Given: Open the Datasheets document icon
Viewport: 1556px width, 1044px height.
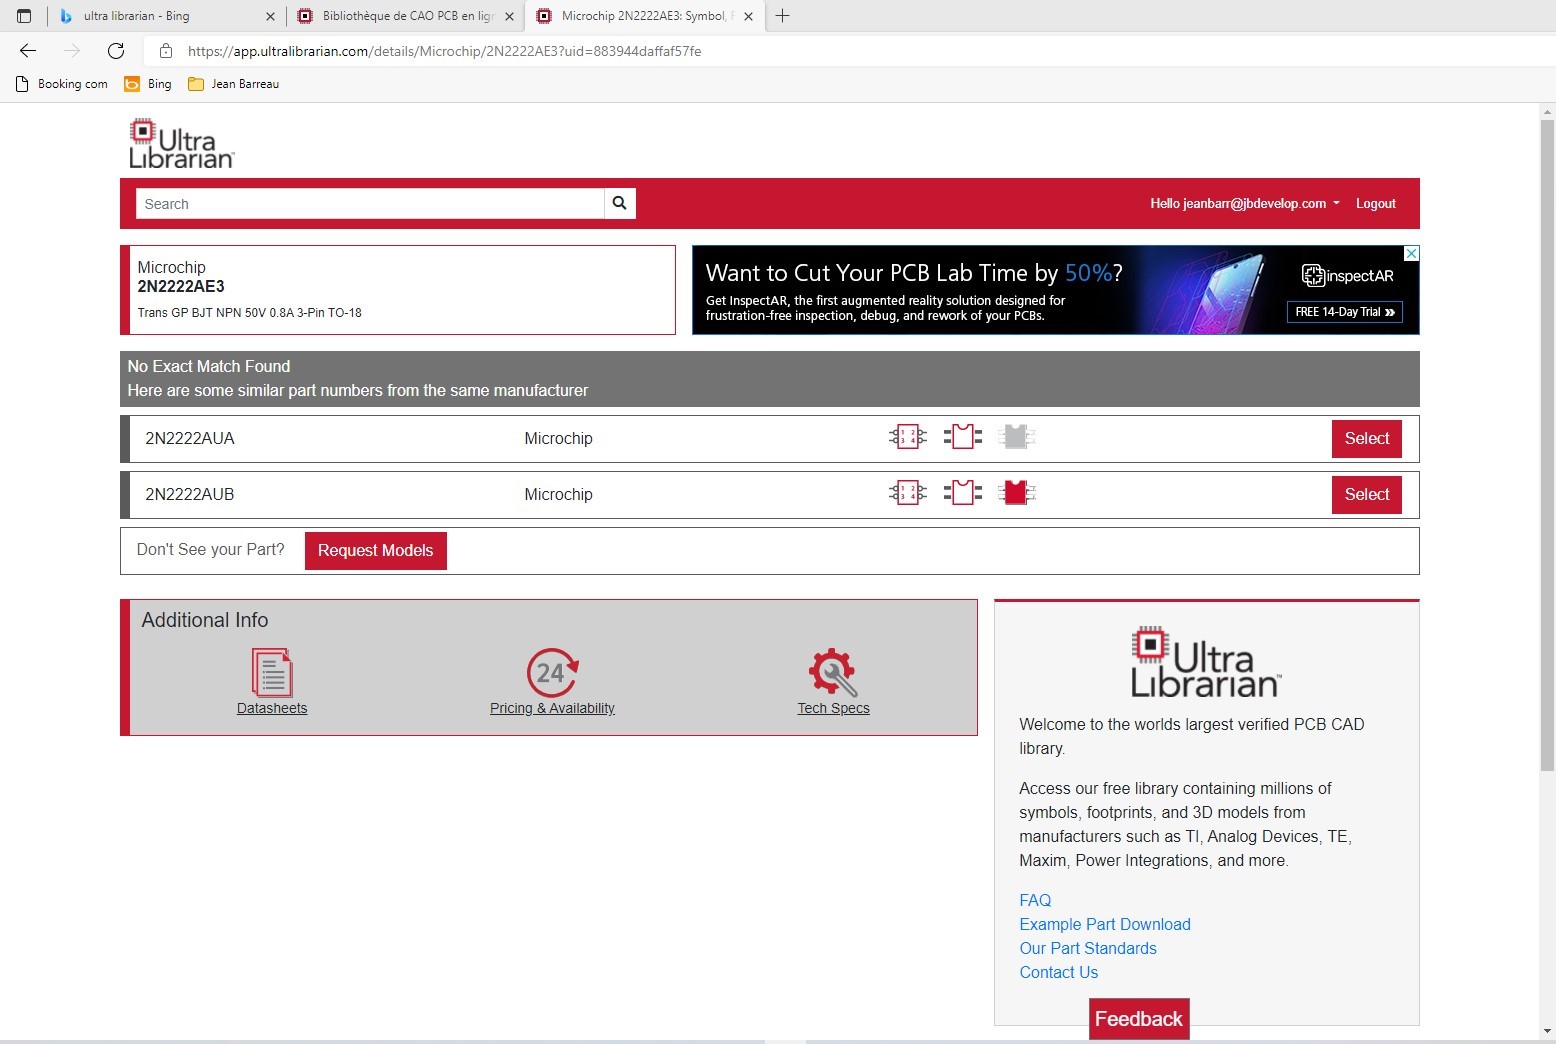Looking at the screenshot, I should coord(272,672).
